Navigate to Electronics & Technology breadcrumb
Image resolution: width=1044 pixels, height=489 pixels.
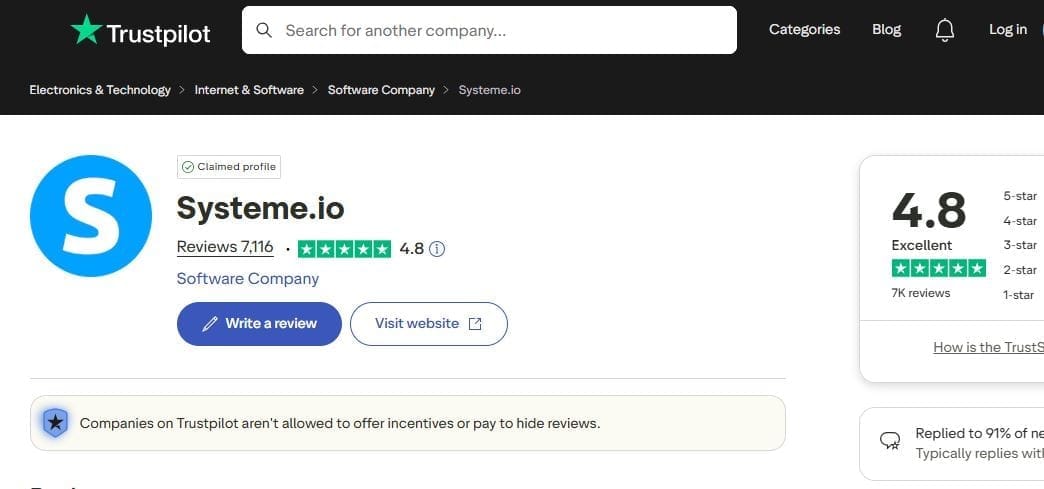(x=100, y=90)
